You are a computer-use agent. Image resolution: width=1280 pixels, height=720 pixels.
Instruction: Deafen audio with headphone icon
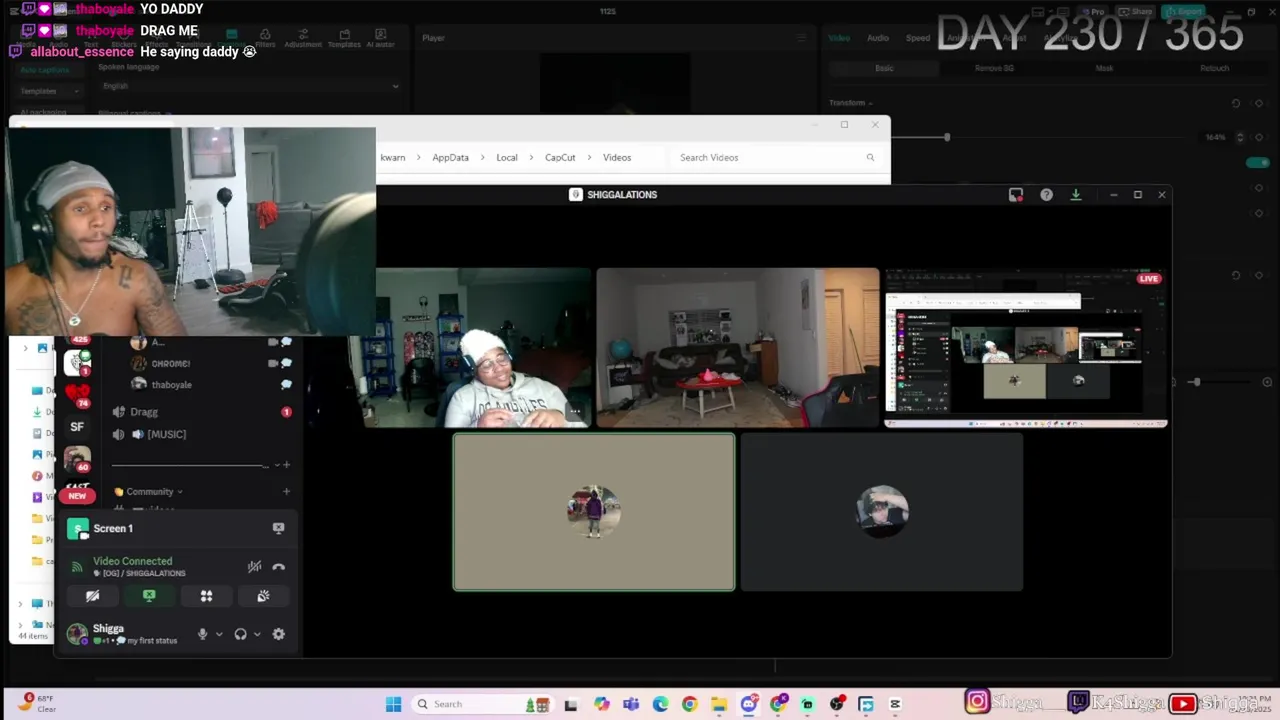[x=240, y=634]
